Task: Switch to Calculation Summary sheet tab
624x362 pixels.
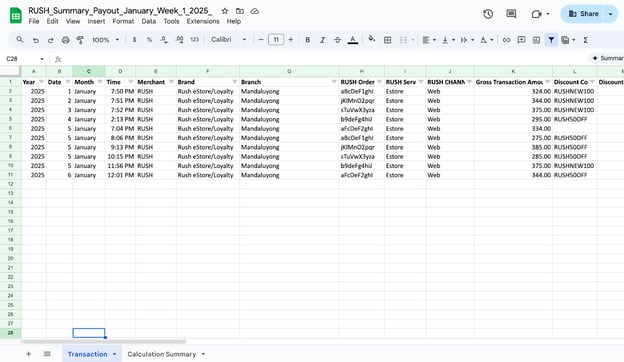Action: tap(162, 354)
